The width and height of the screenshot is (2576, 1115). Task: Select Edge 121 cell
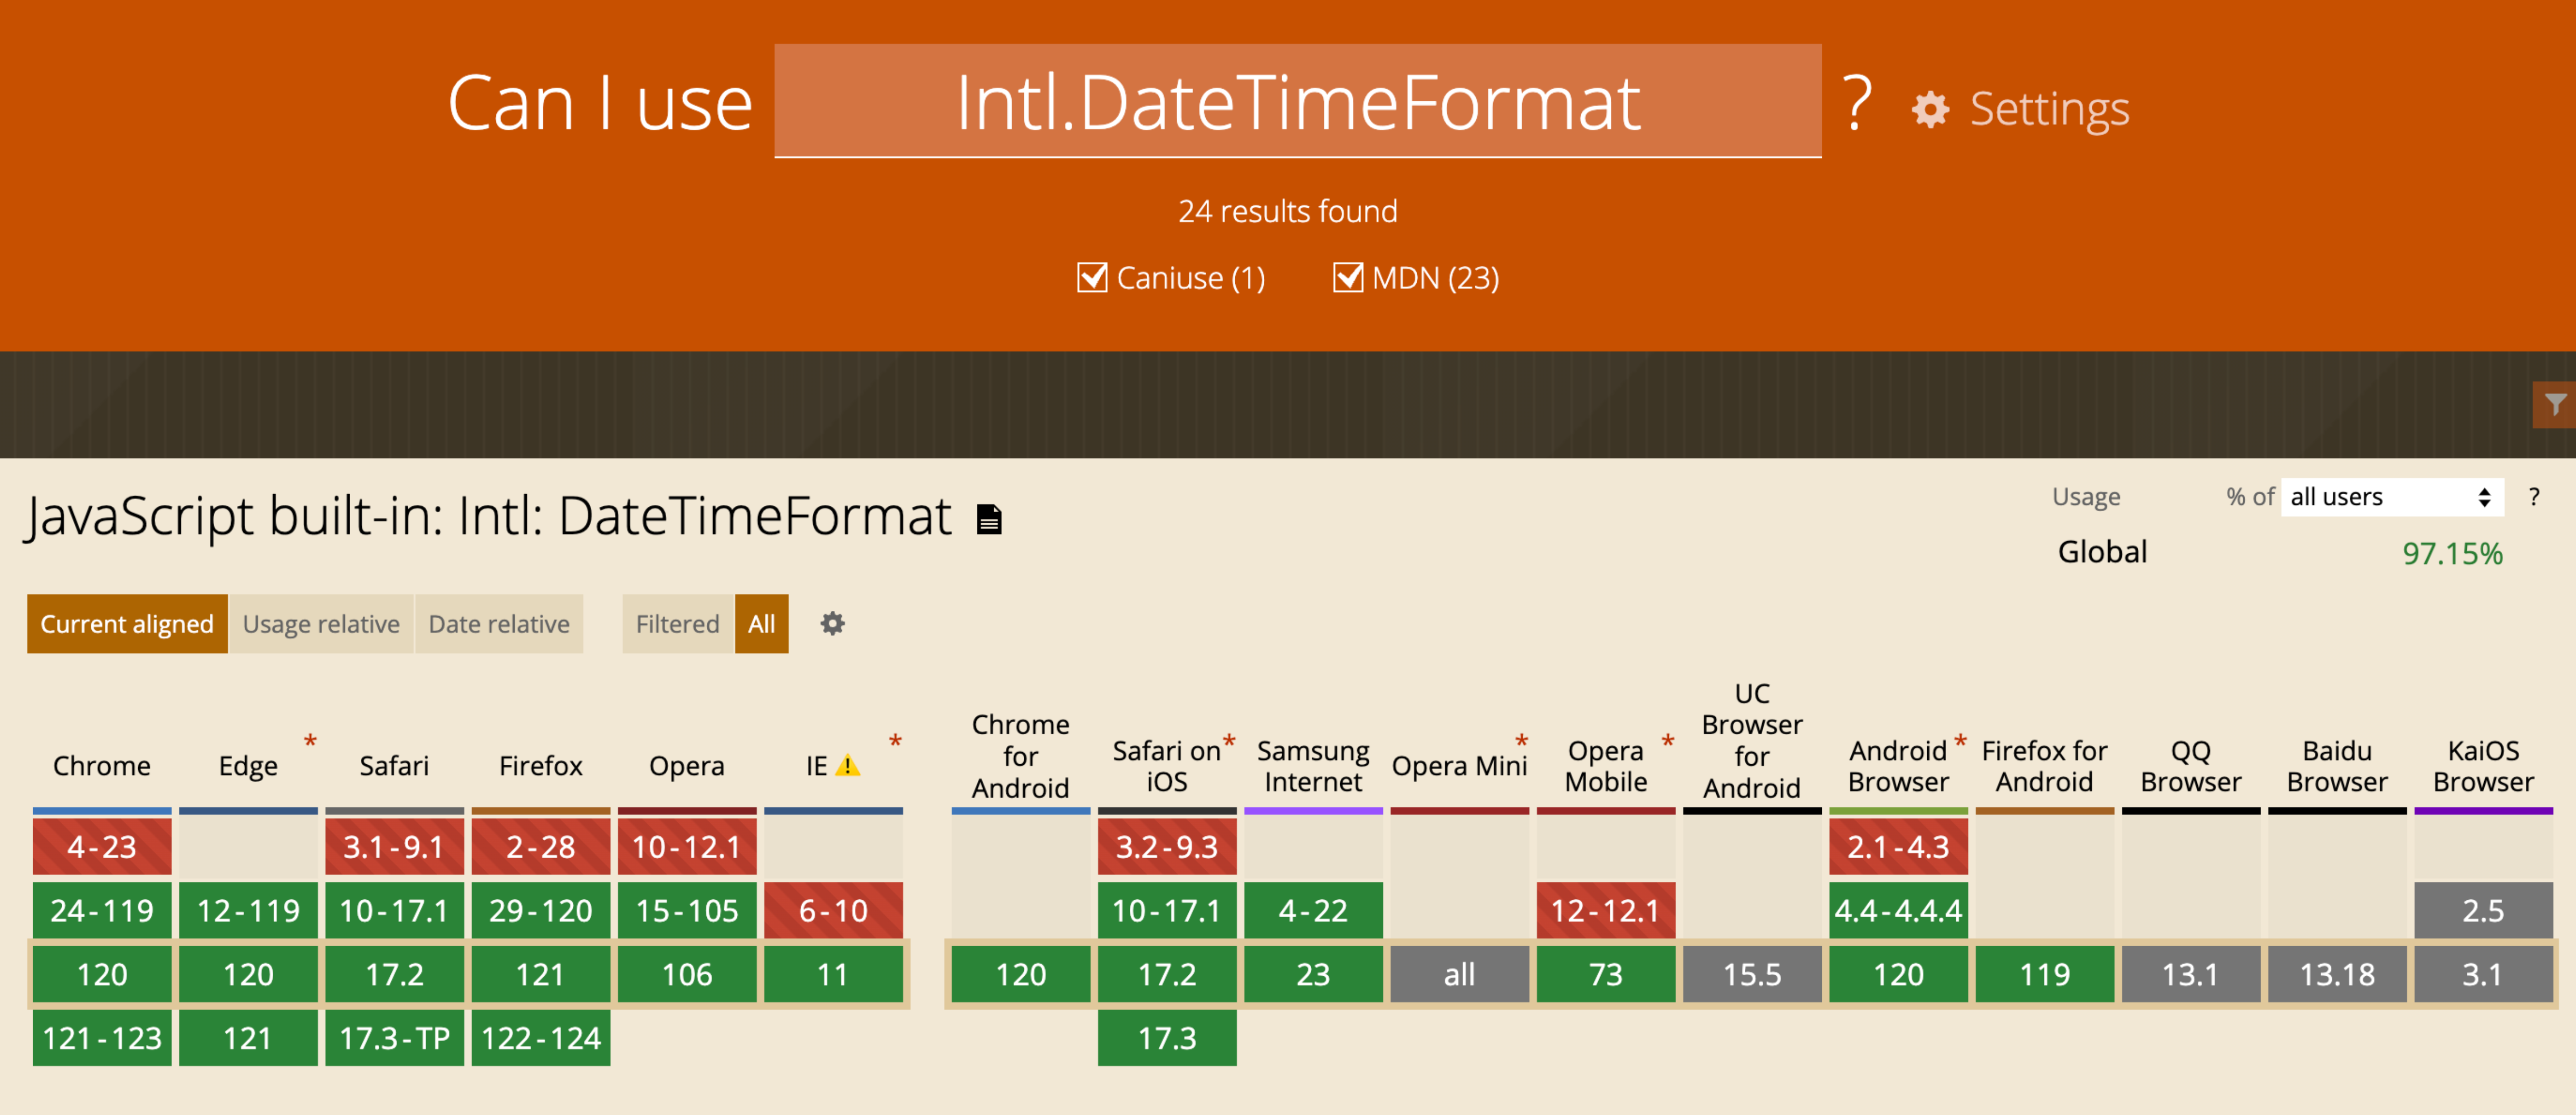248,1038
